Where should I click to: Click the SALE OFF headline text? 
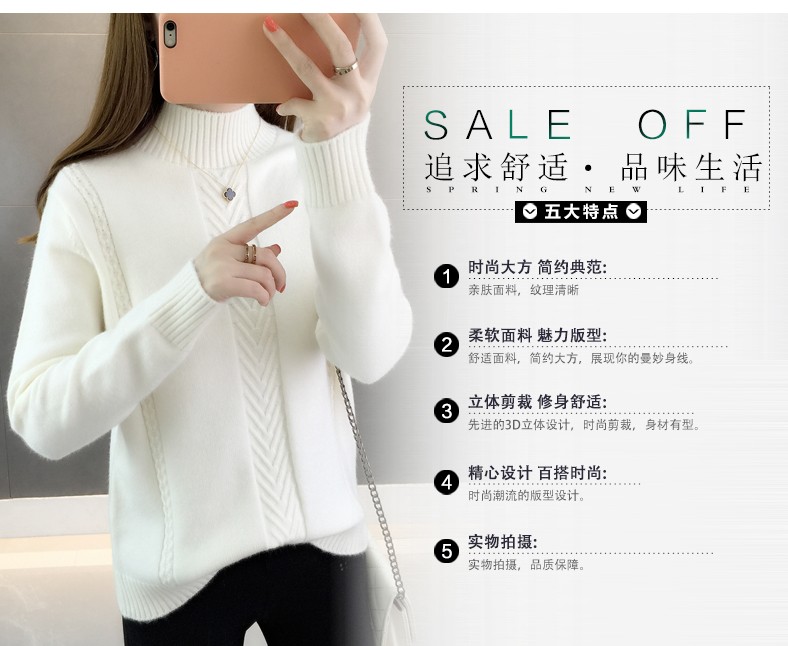point(586,124)
